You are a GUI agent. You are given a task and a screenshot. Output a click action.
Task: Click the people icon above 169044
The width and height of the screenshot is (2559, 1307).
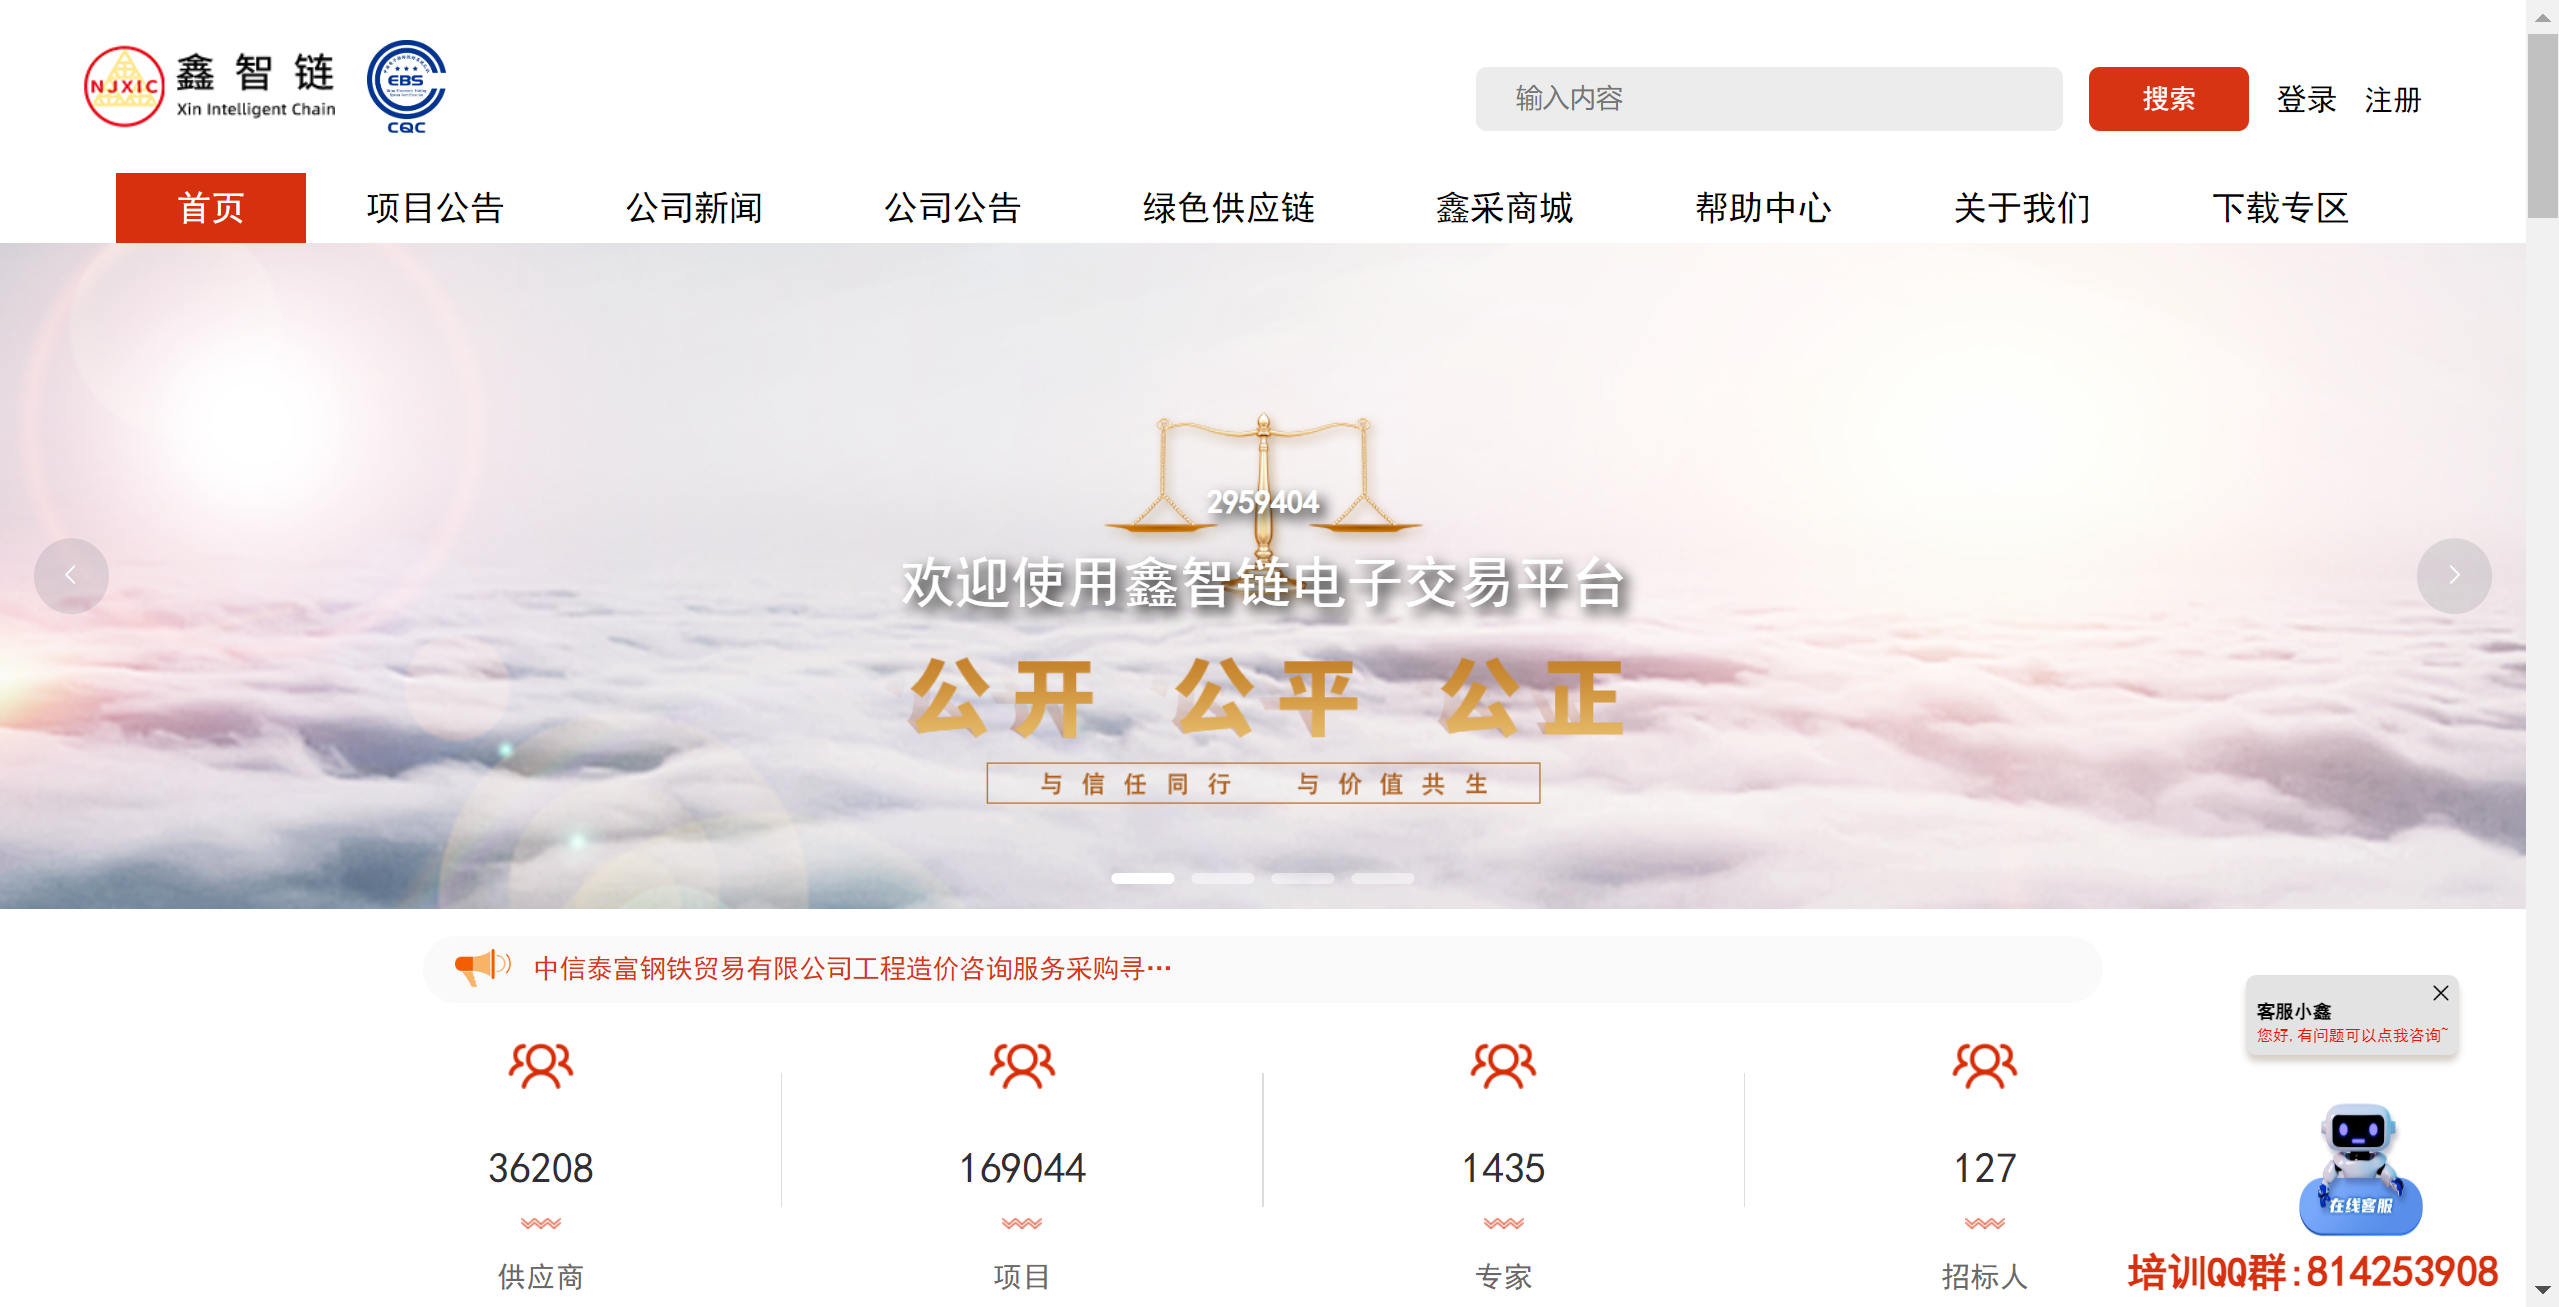point(1022,1065)
